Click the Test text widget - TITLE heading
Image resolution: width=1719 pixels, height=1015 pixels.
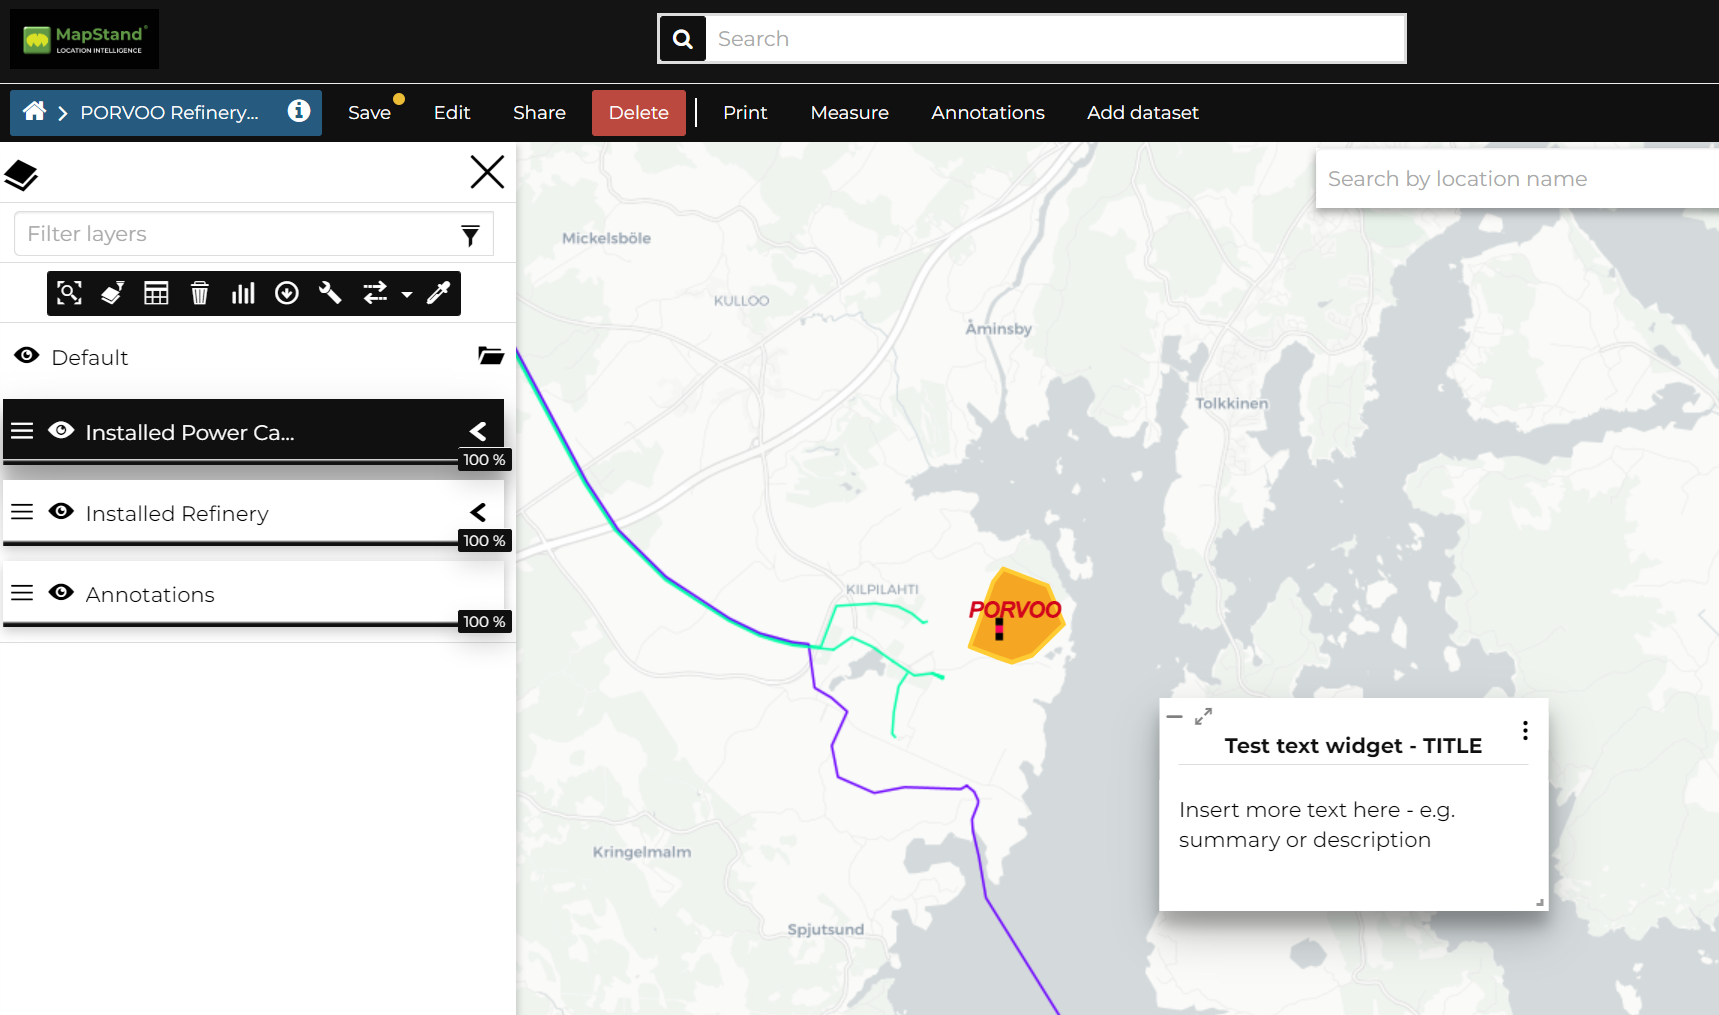tap(1353, 746)
